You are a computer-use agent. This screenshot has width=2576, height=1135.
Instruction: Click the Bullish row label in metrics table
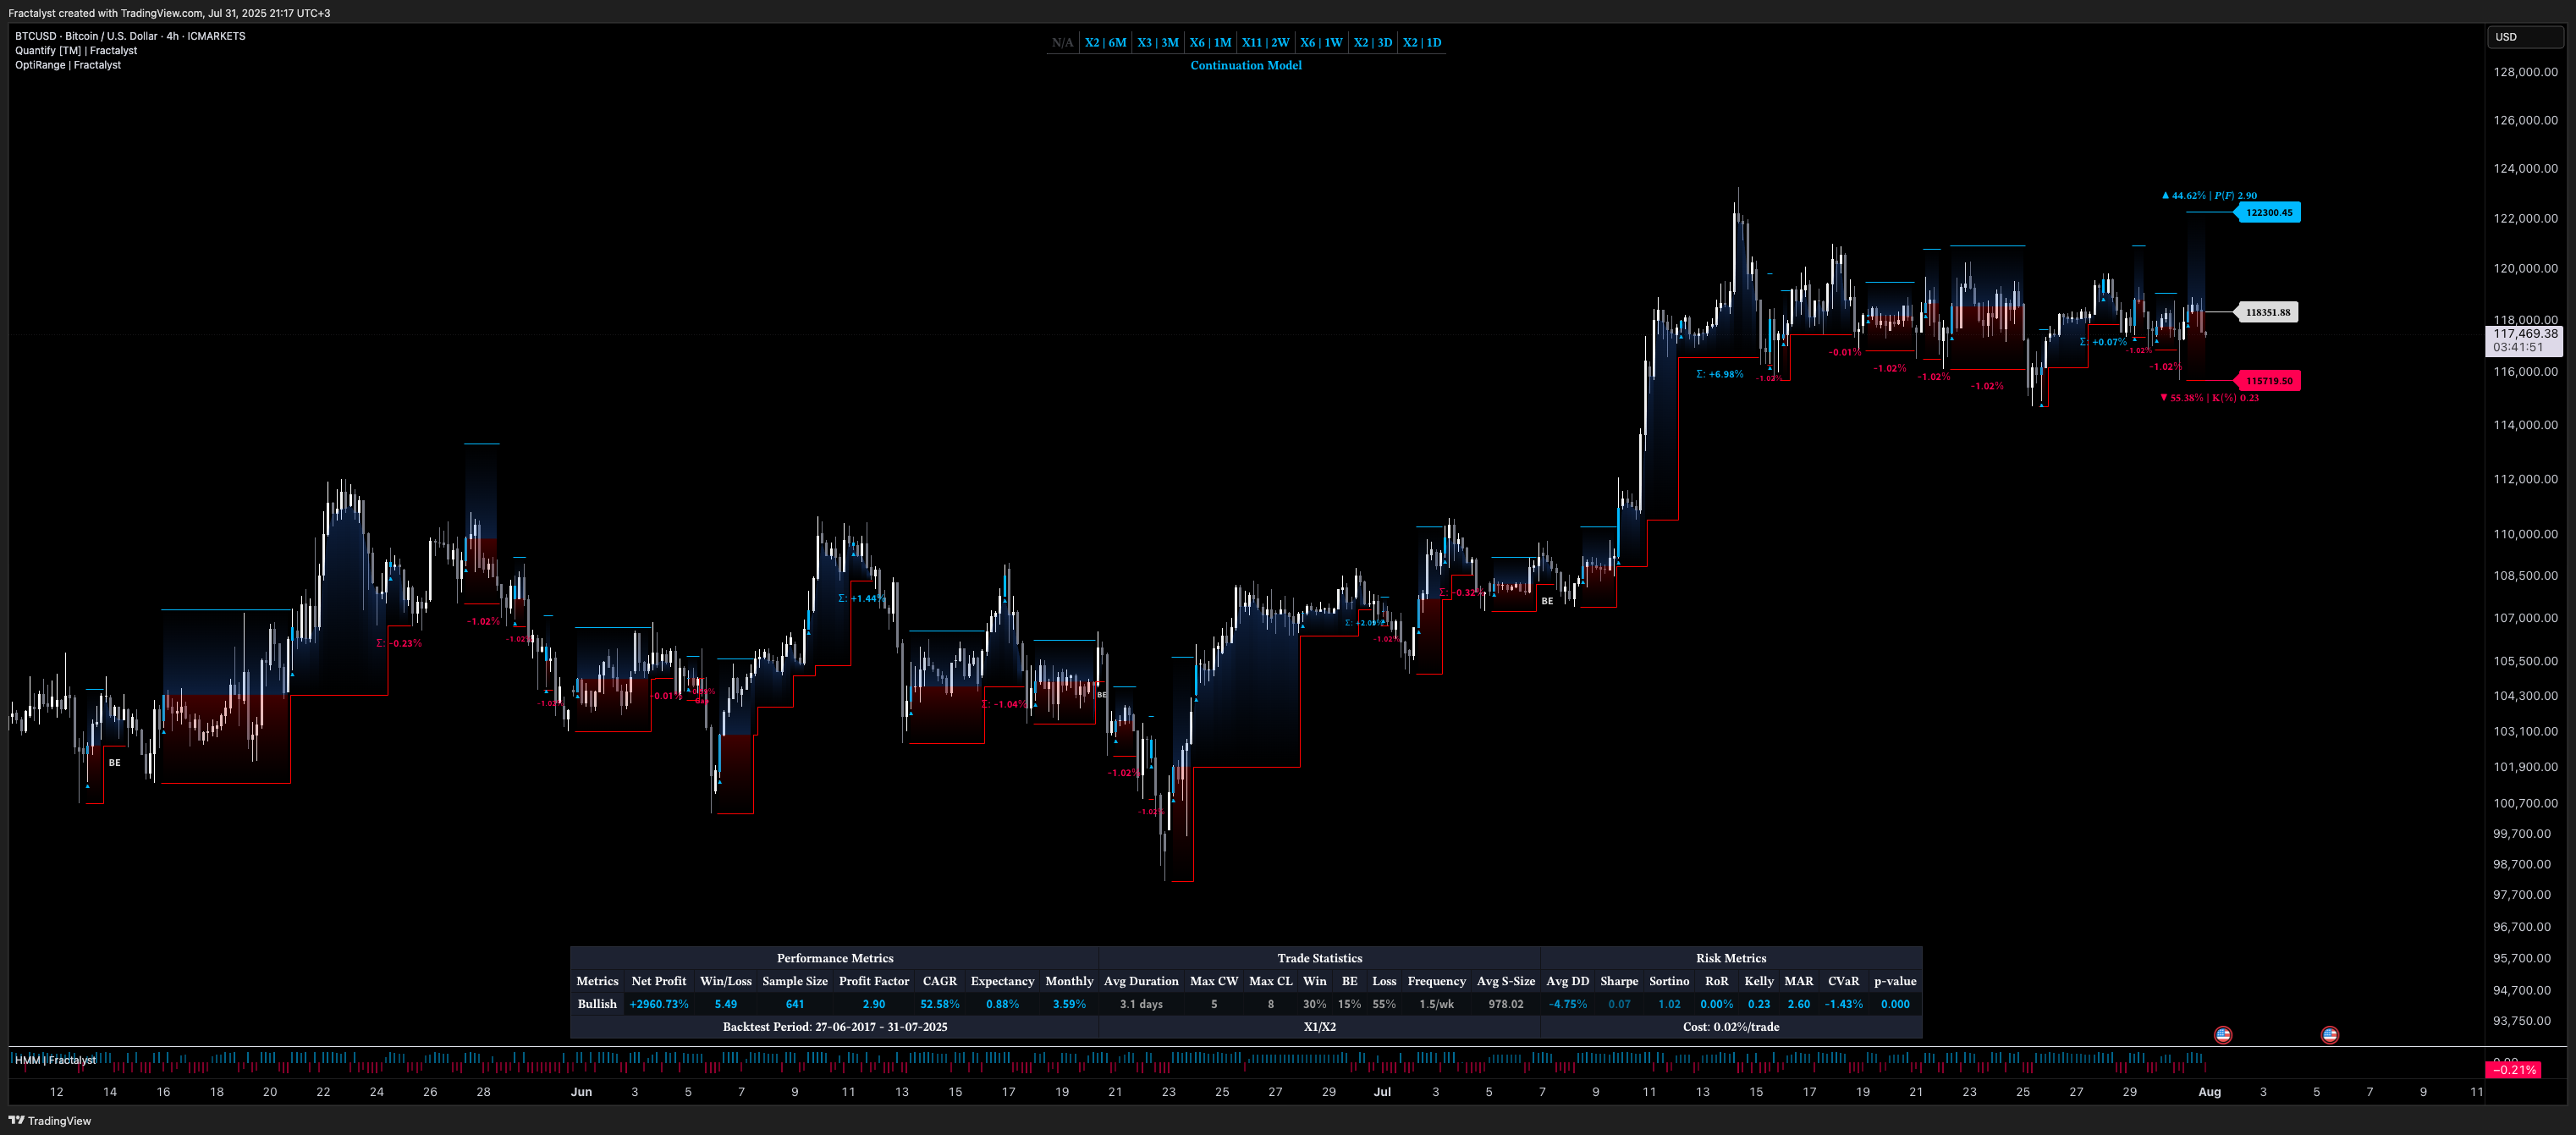pyautogui.click(x=597, y=1004)
